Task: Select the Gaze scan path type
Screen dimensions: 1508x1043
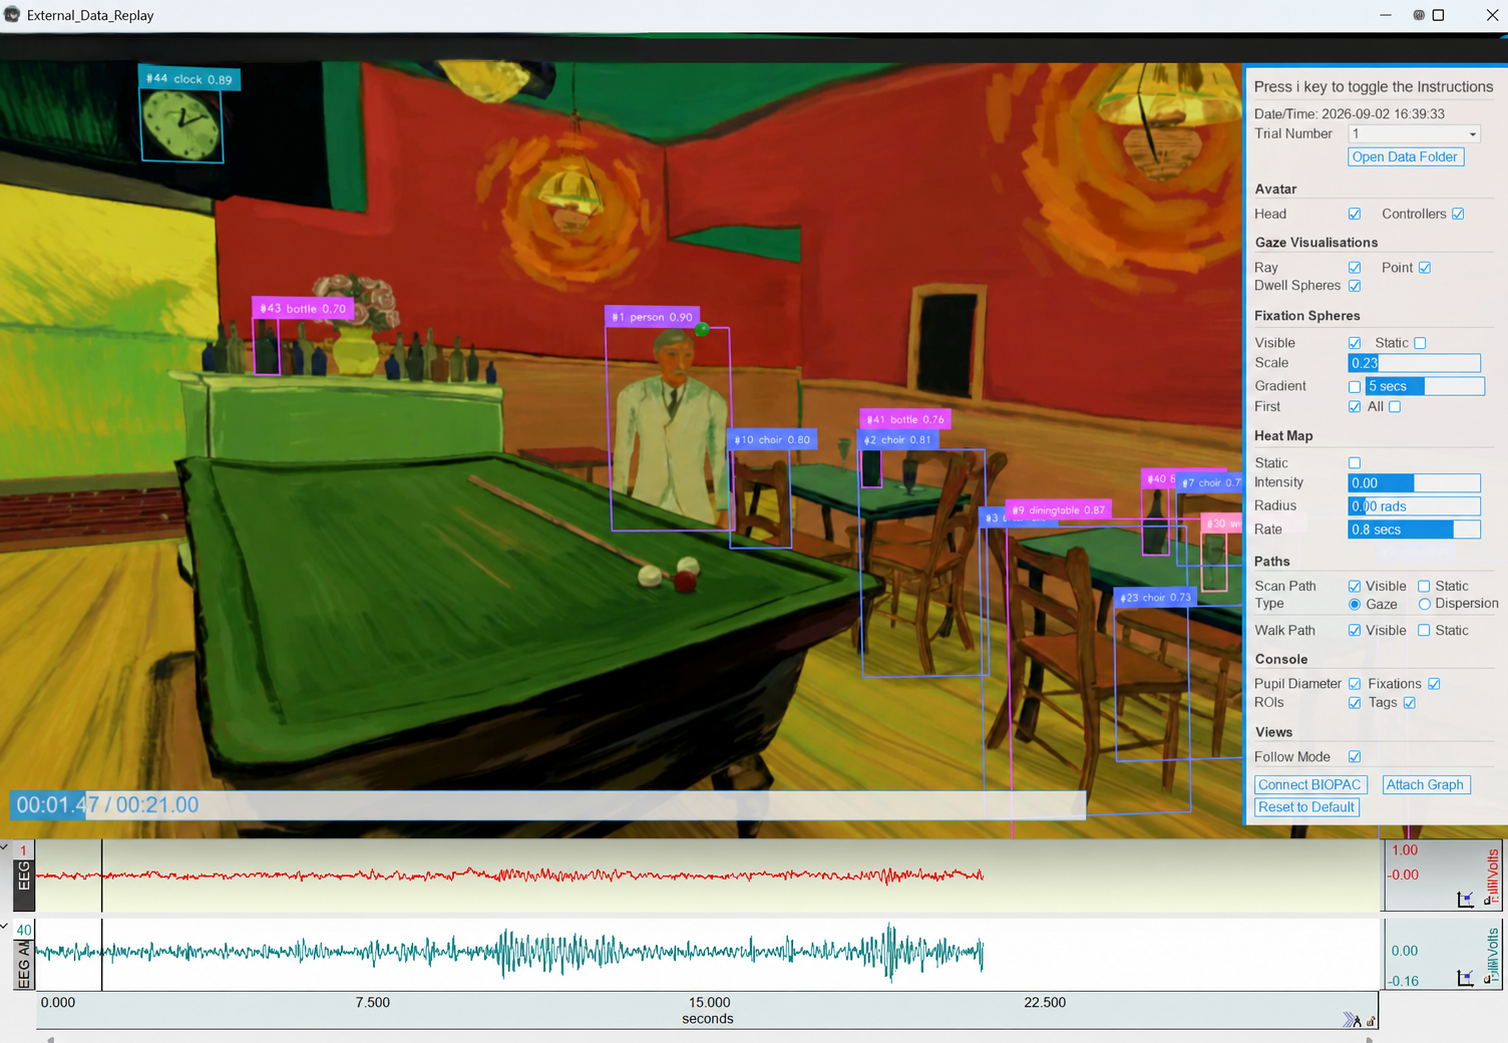Action: pyautogui.click(x=1354, y=604)
